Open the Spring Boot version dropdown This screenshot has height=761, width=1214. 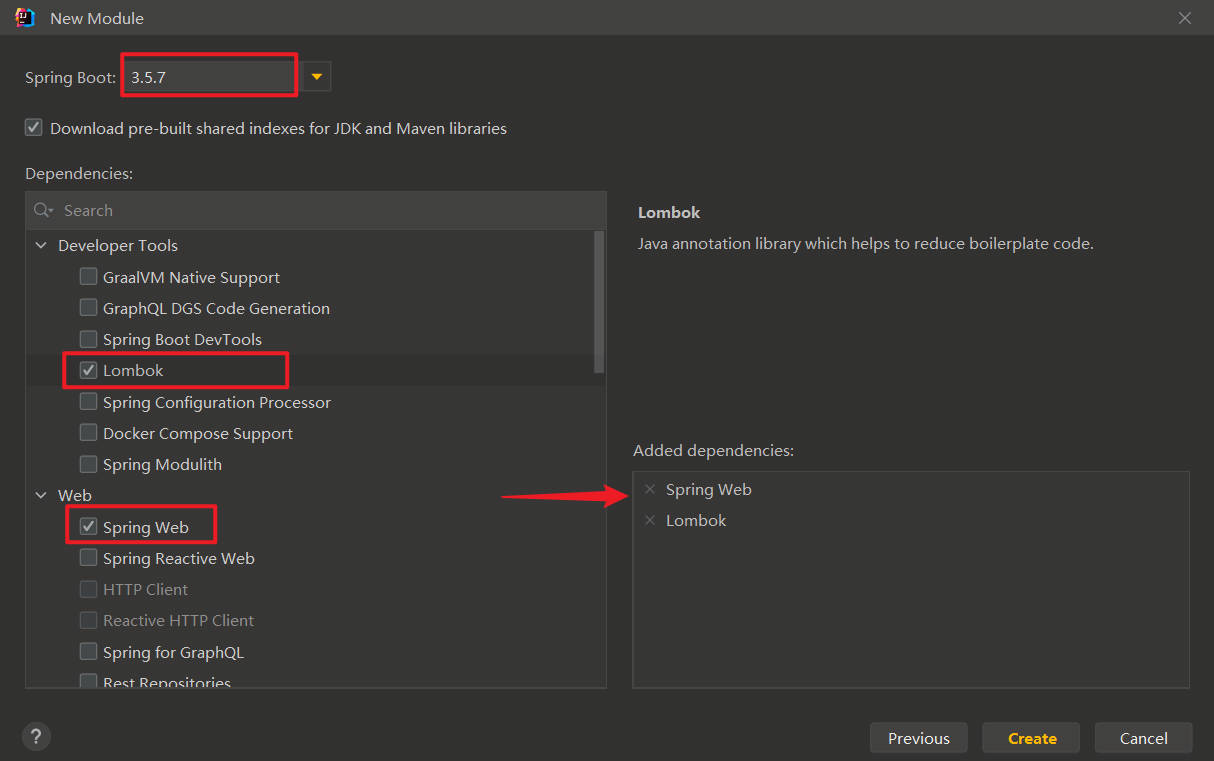(x=317, y=76)
